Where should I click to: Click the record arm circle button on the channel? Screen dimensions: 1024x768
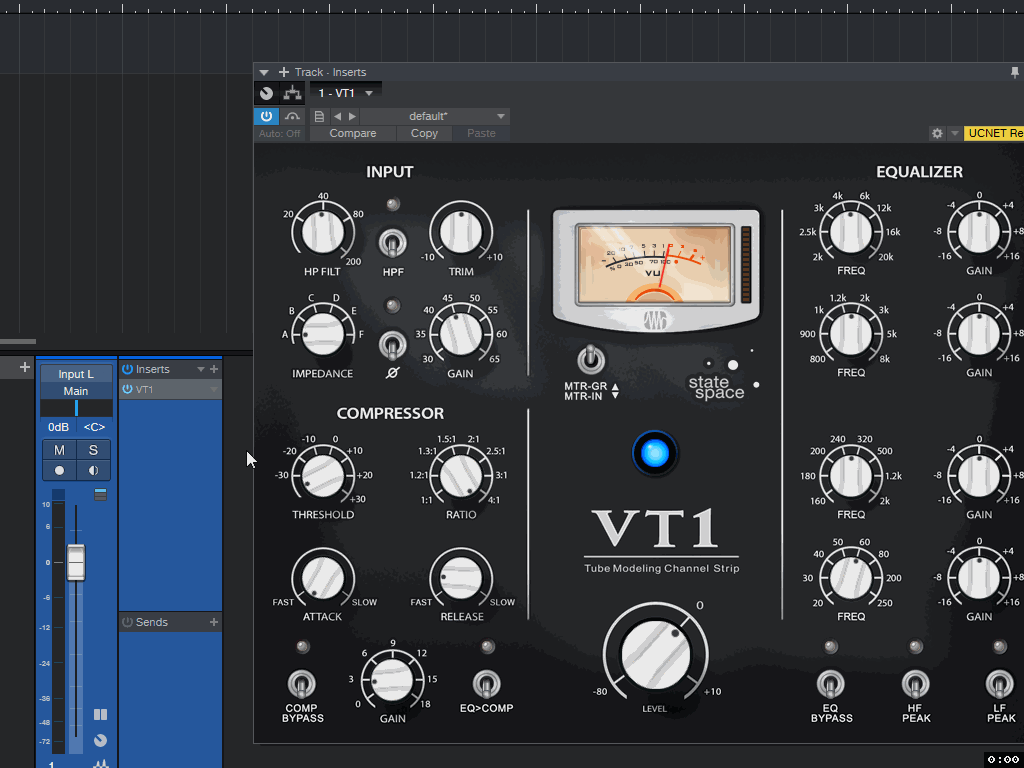(x=59, y=470)
